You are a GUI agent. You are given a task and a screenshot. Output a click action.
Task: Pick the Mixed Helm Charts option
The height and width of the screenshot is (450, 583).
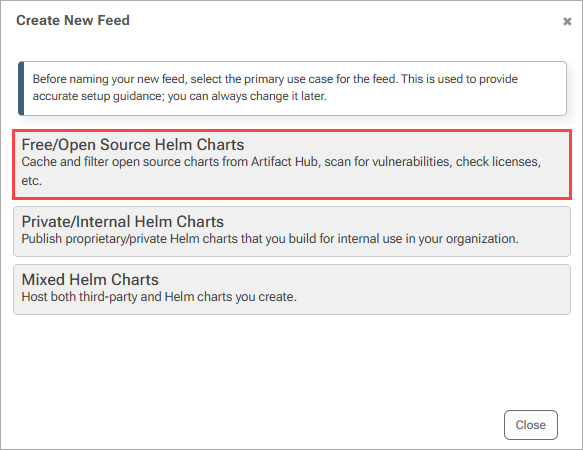coord(292,289)
